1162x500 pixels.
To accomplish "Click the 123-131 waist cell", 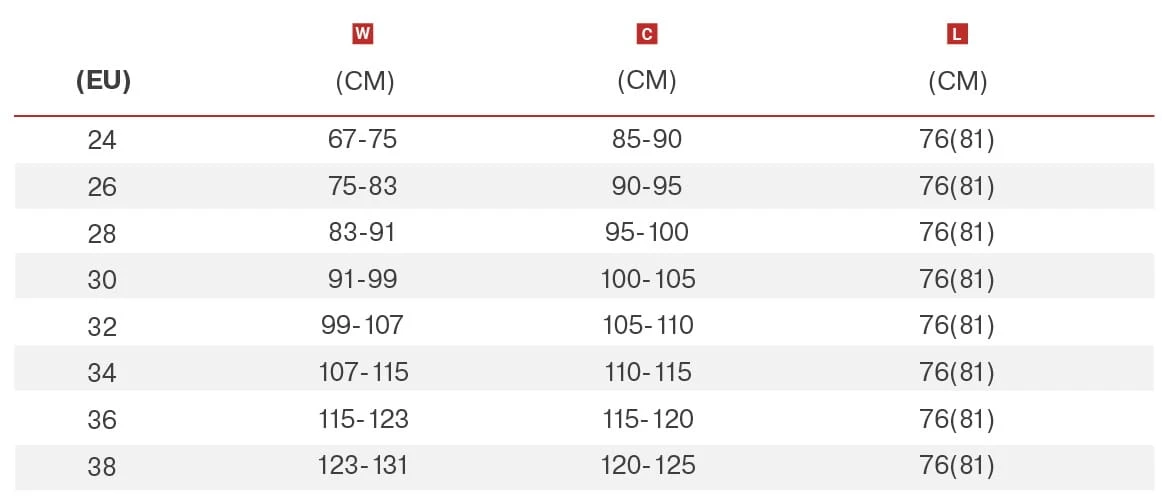I will (363, 466).
